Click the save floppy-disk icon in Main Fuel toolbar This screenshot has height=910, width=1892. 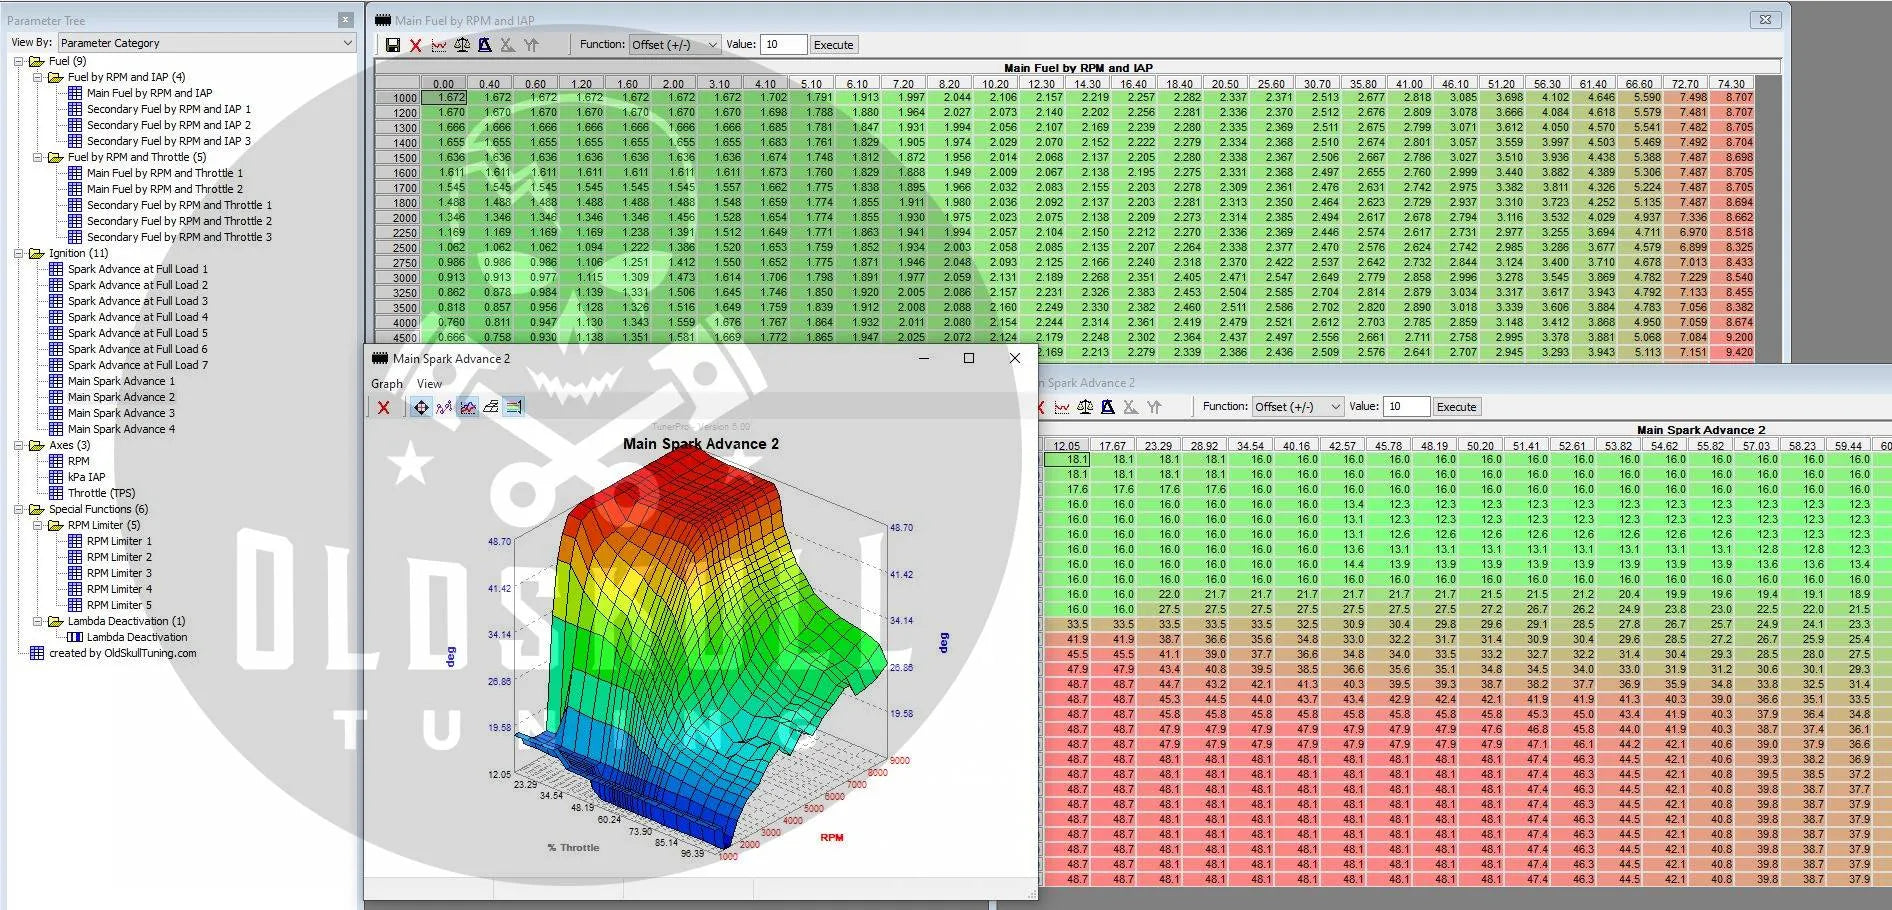392,45
